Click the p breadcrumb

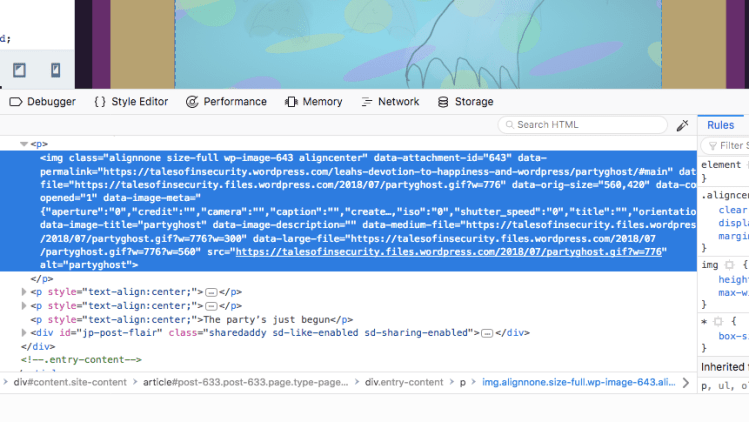(x=462, y=383)
